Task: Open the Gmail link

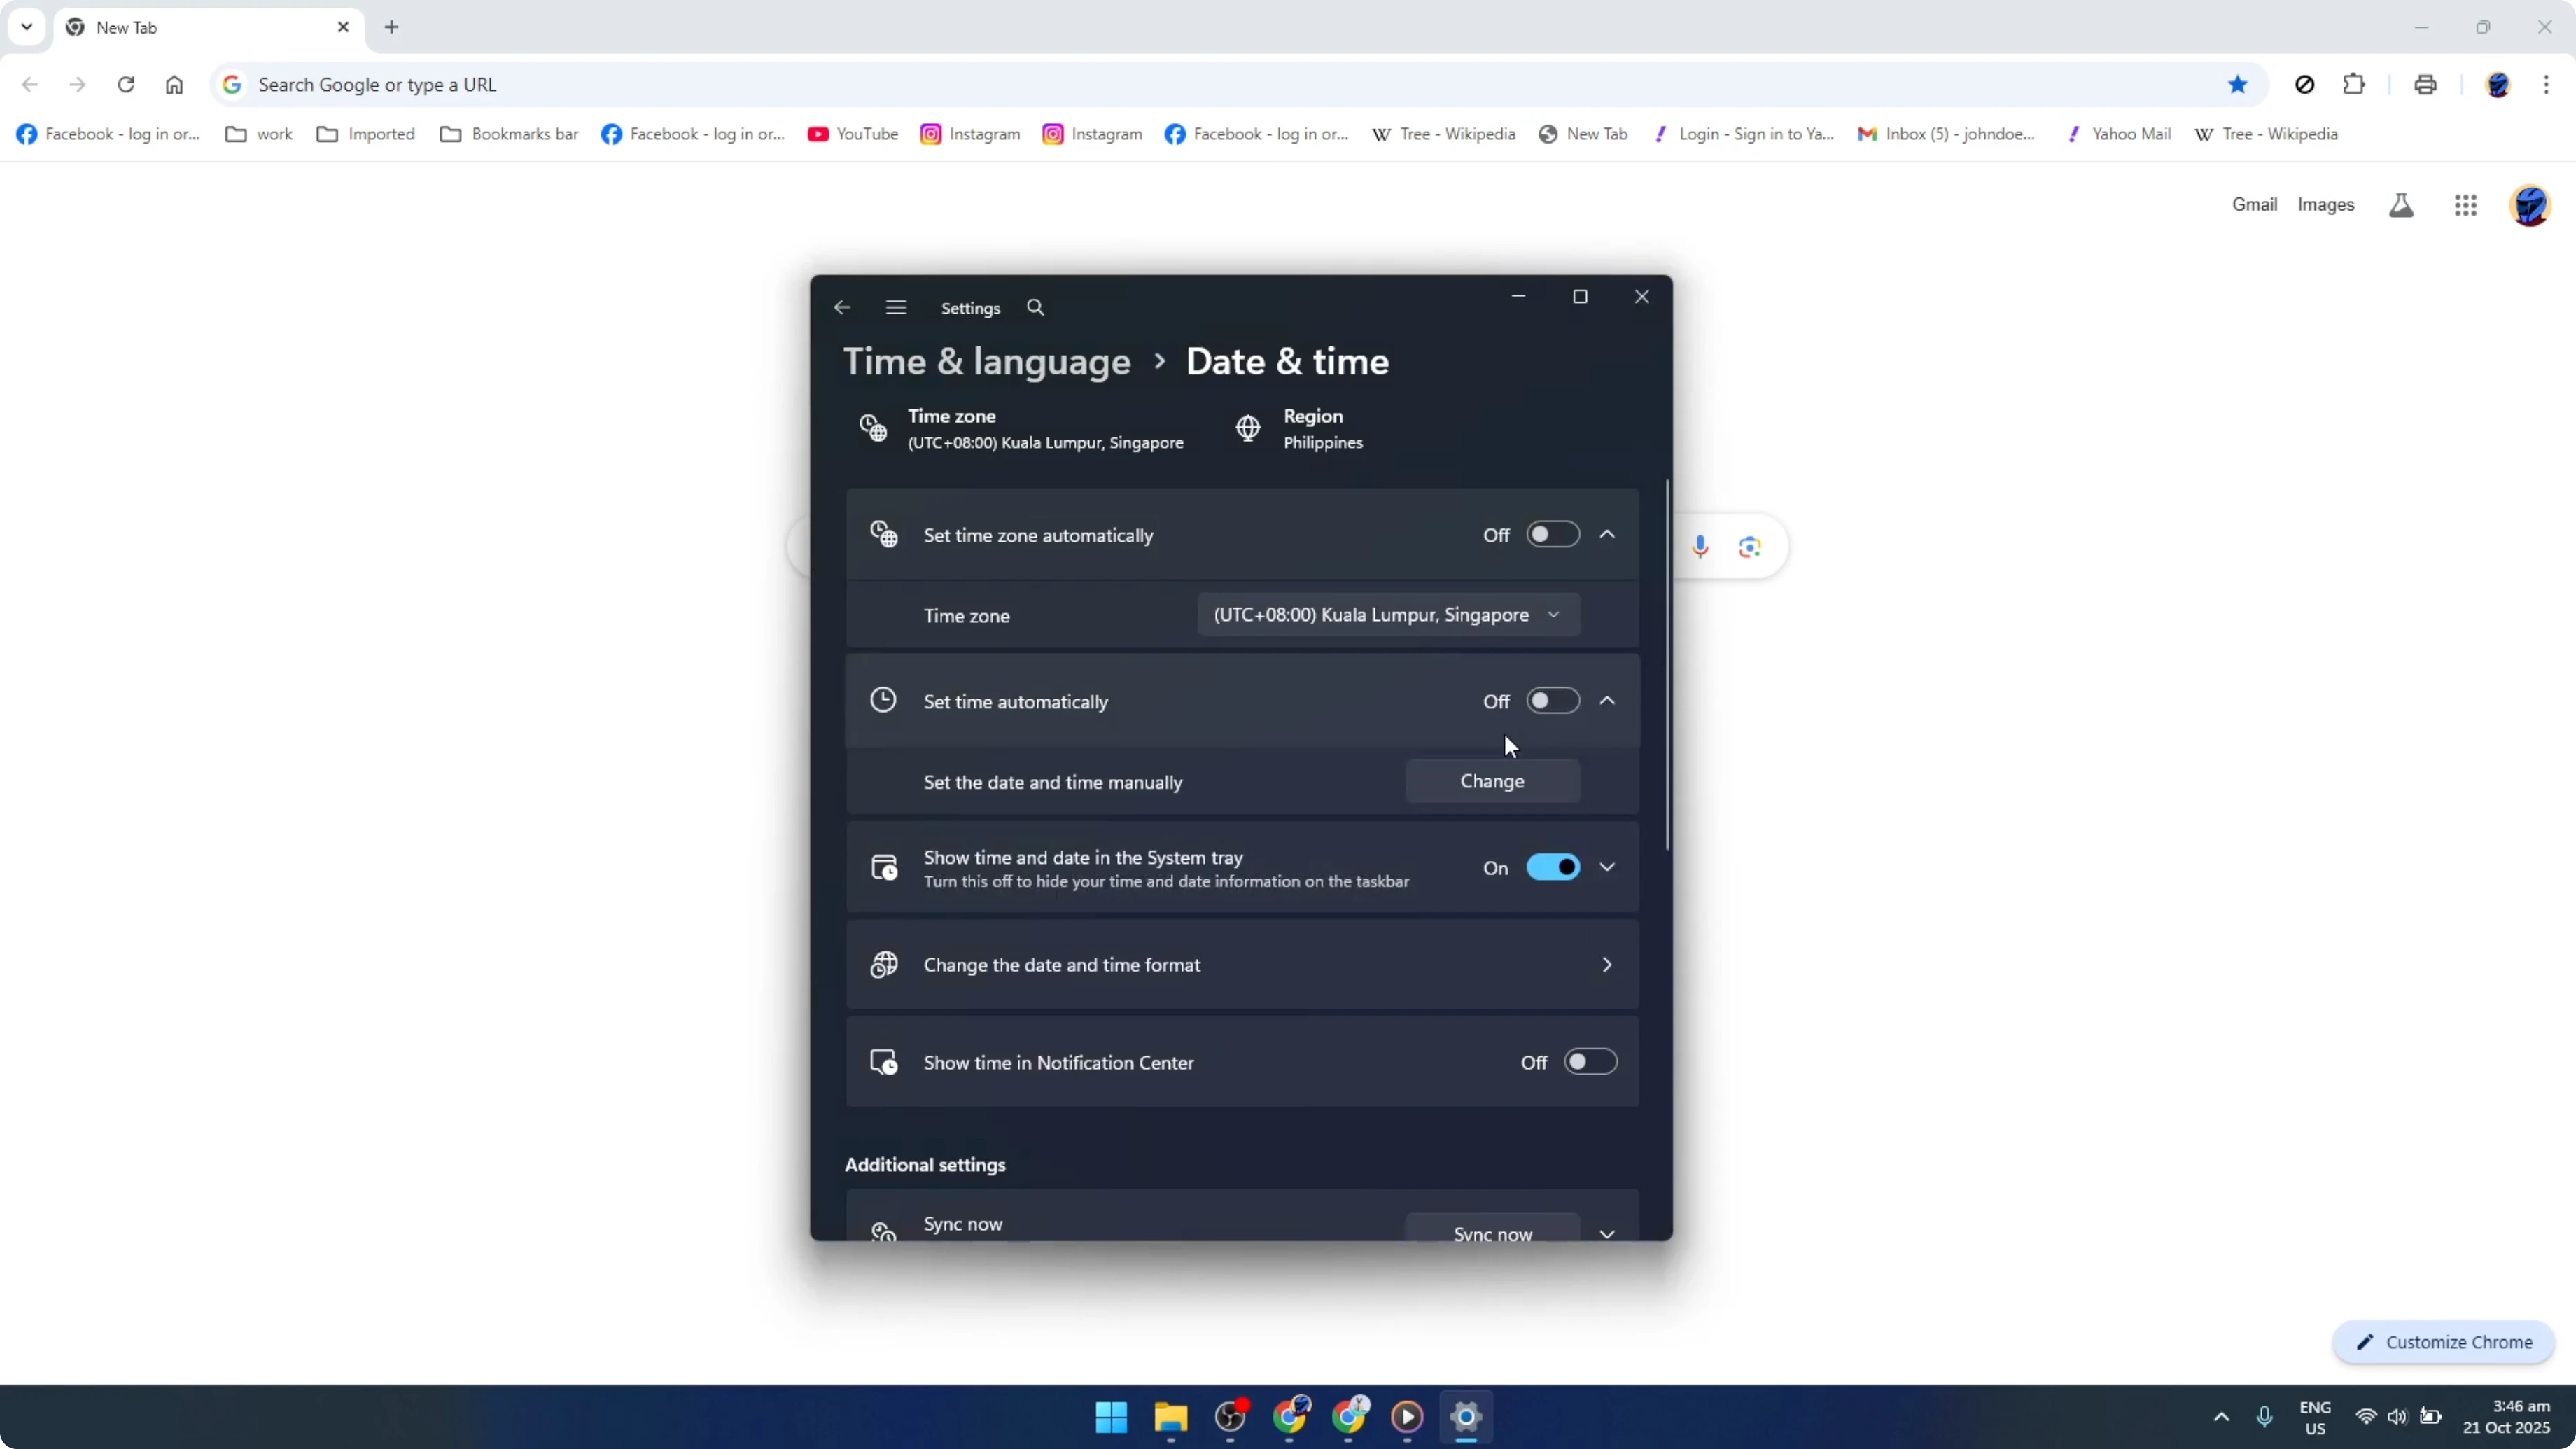Action: coord(2256,204)
